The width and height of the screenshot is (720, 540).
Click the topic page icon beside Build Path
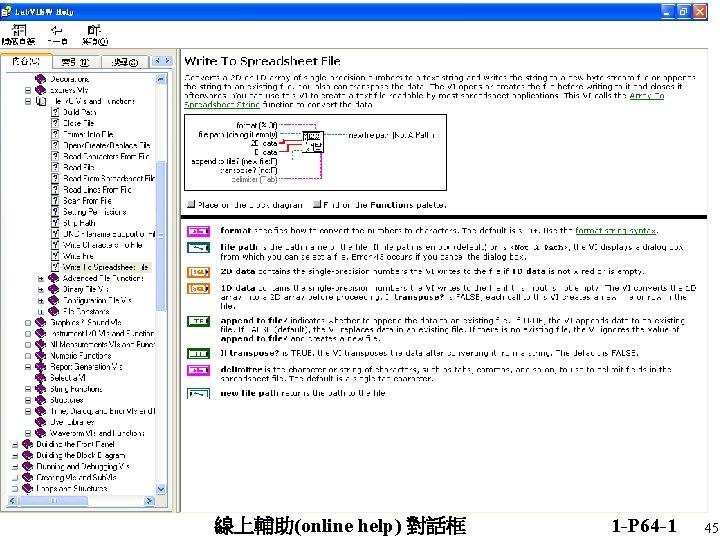pos(55,112)
